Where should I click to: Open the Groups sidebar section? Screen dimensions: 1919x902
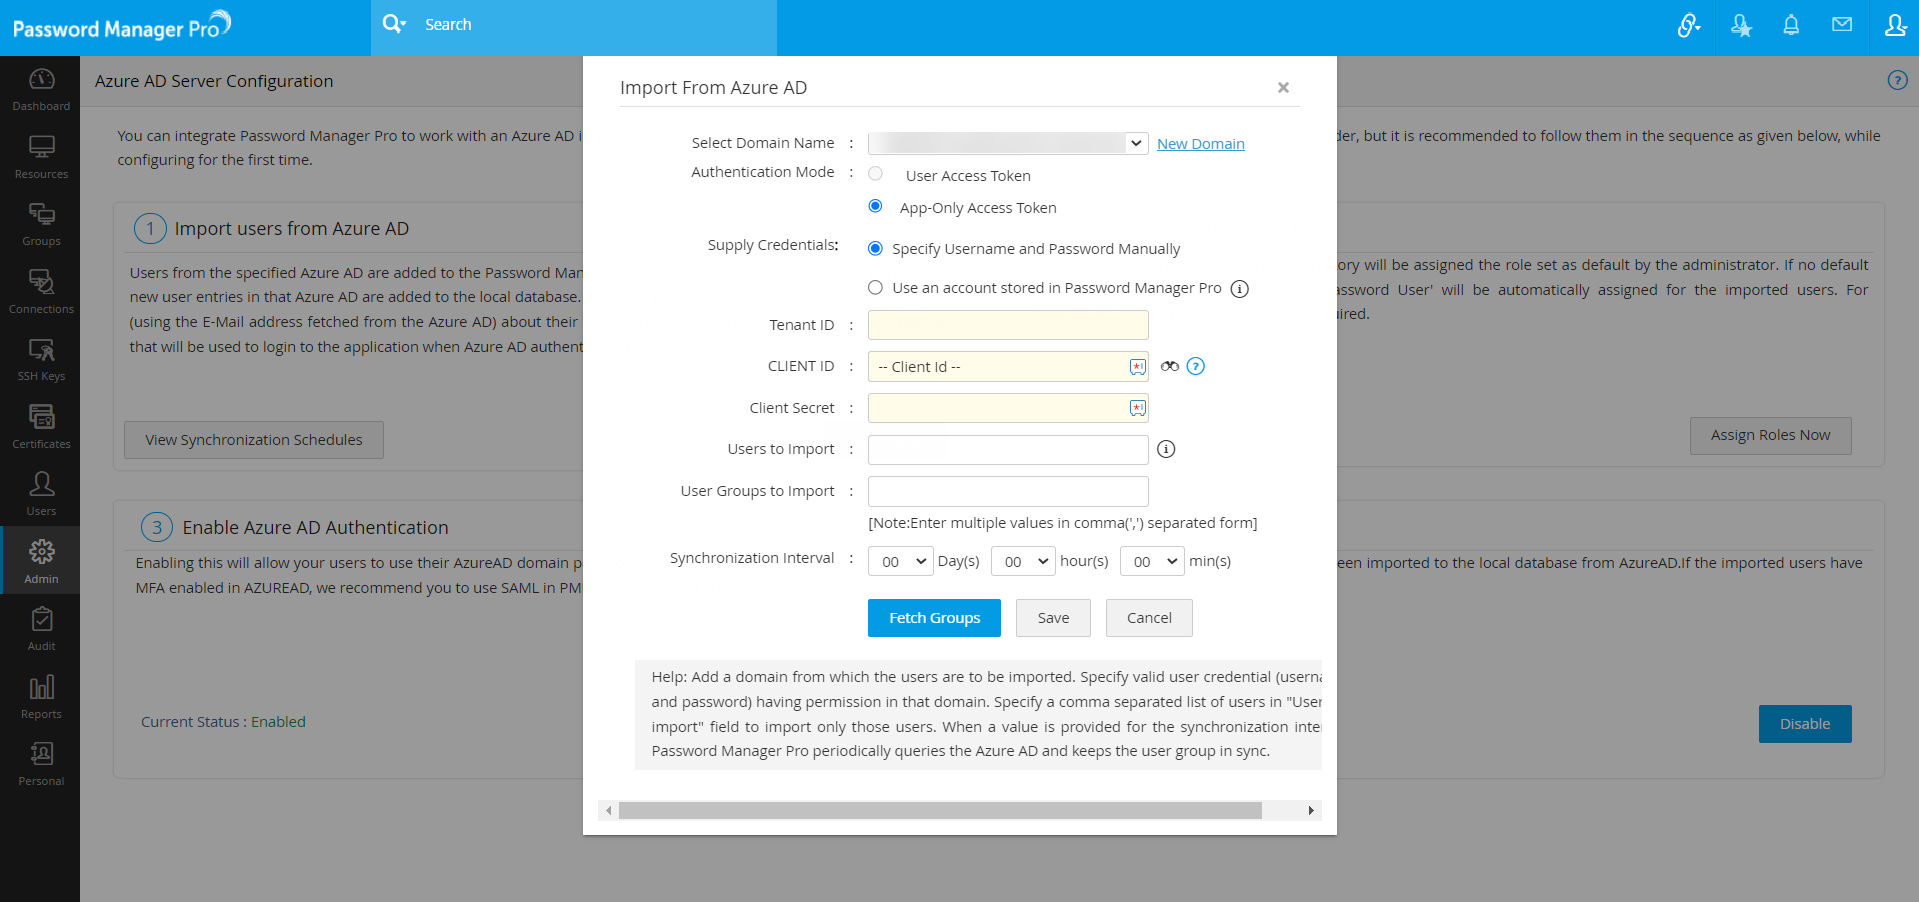(41, 224)
